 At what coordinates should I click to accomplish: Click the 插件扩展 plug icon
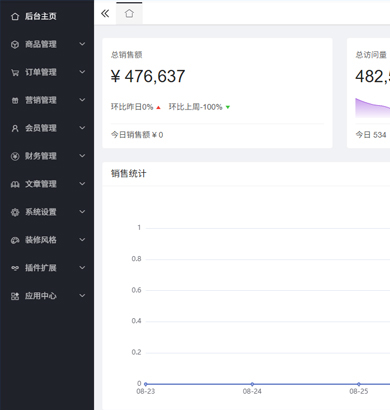click(x=15, y=268)
